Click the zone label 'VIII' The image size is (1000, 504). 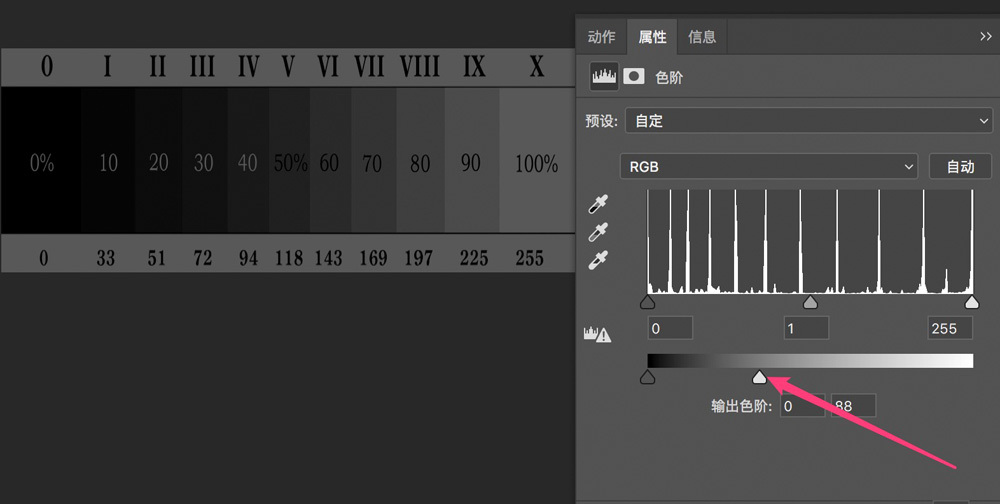tap(420, 66)
